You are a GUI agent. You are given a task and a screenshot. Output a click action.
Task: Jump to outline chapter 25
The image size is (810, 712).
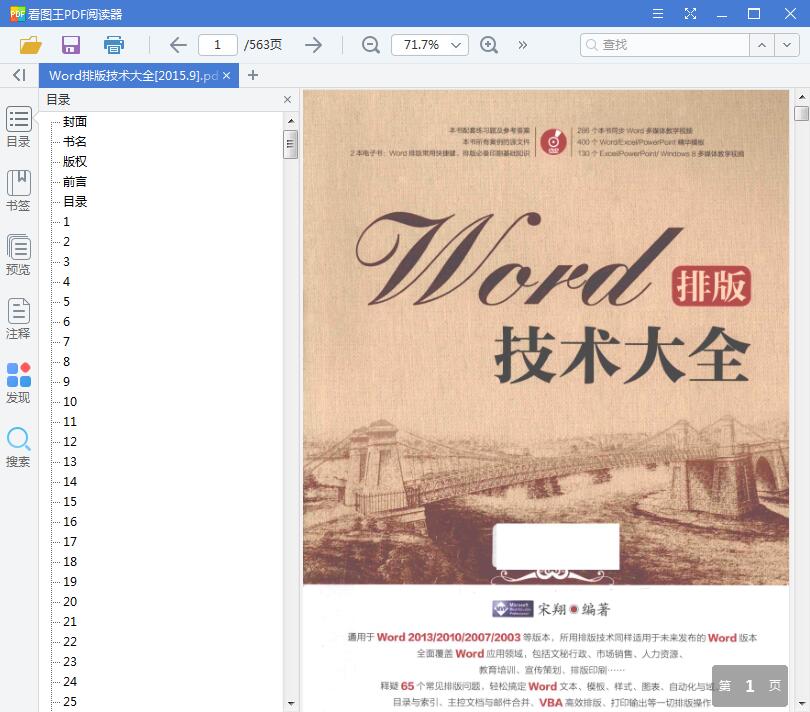click(x=70, y=702)
